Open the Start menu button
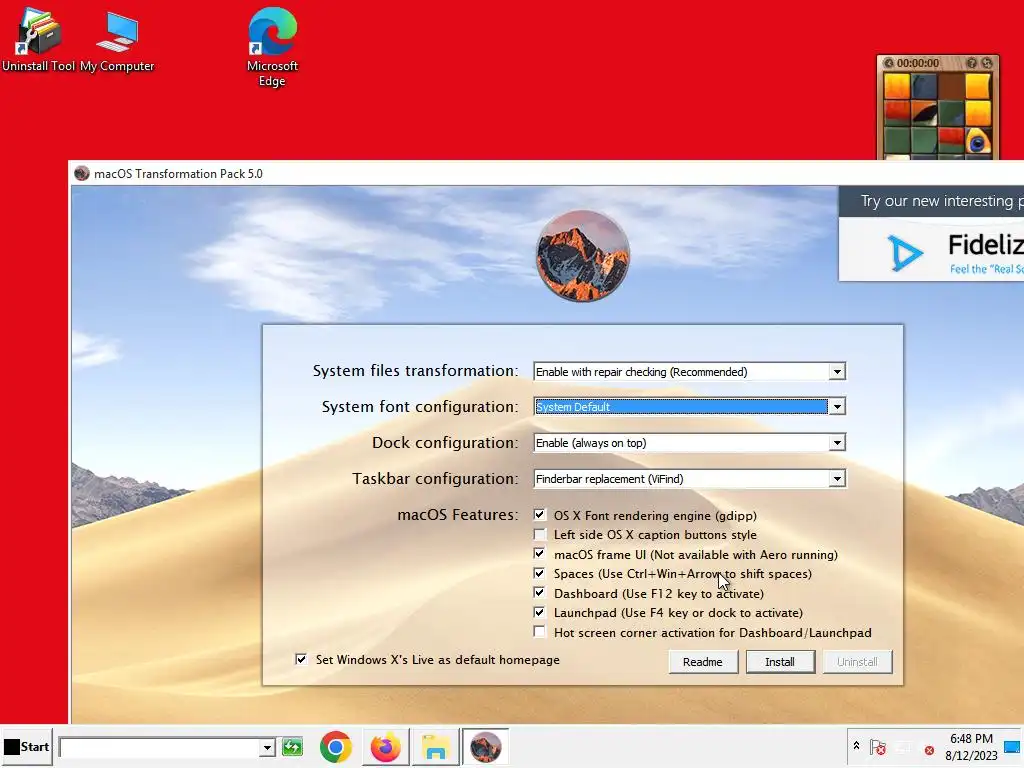 [x=26, y=746]
